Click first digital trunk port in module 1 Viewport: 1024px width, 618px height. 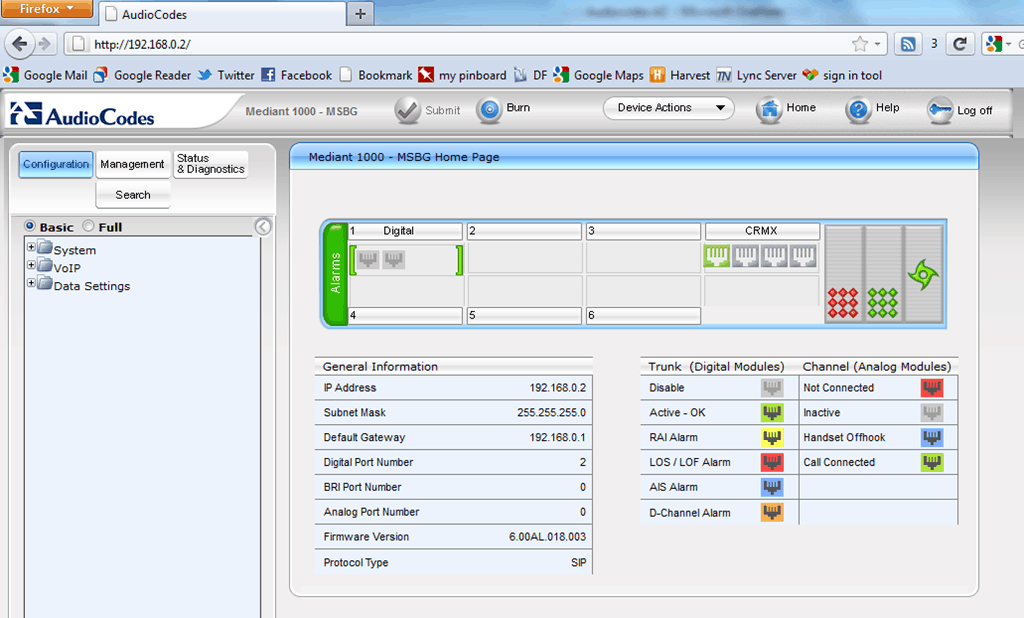tap(368, 259)
